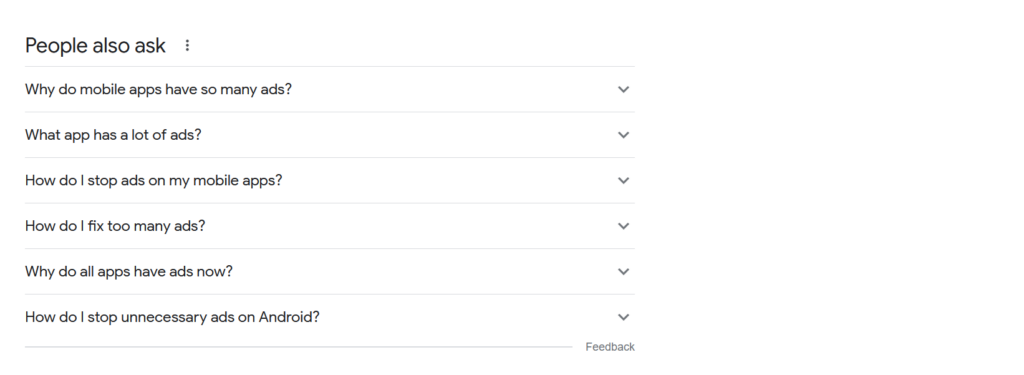Image resolution: width=1024 pixels, height=375 pixels.
Task: Send feedback on People also ask results
Action: click(610, 347)
